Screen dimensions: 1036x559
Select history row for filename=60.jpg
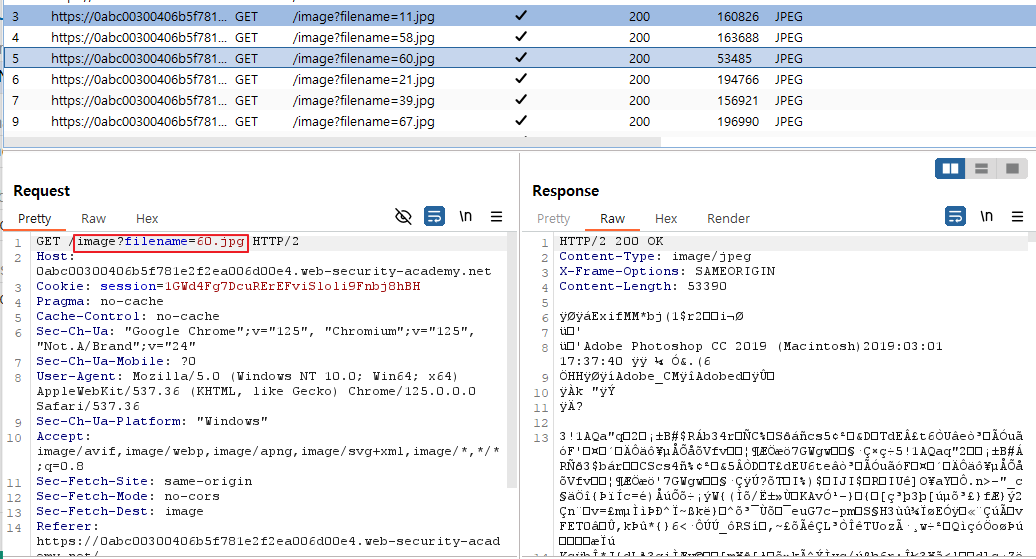519,58
